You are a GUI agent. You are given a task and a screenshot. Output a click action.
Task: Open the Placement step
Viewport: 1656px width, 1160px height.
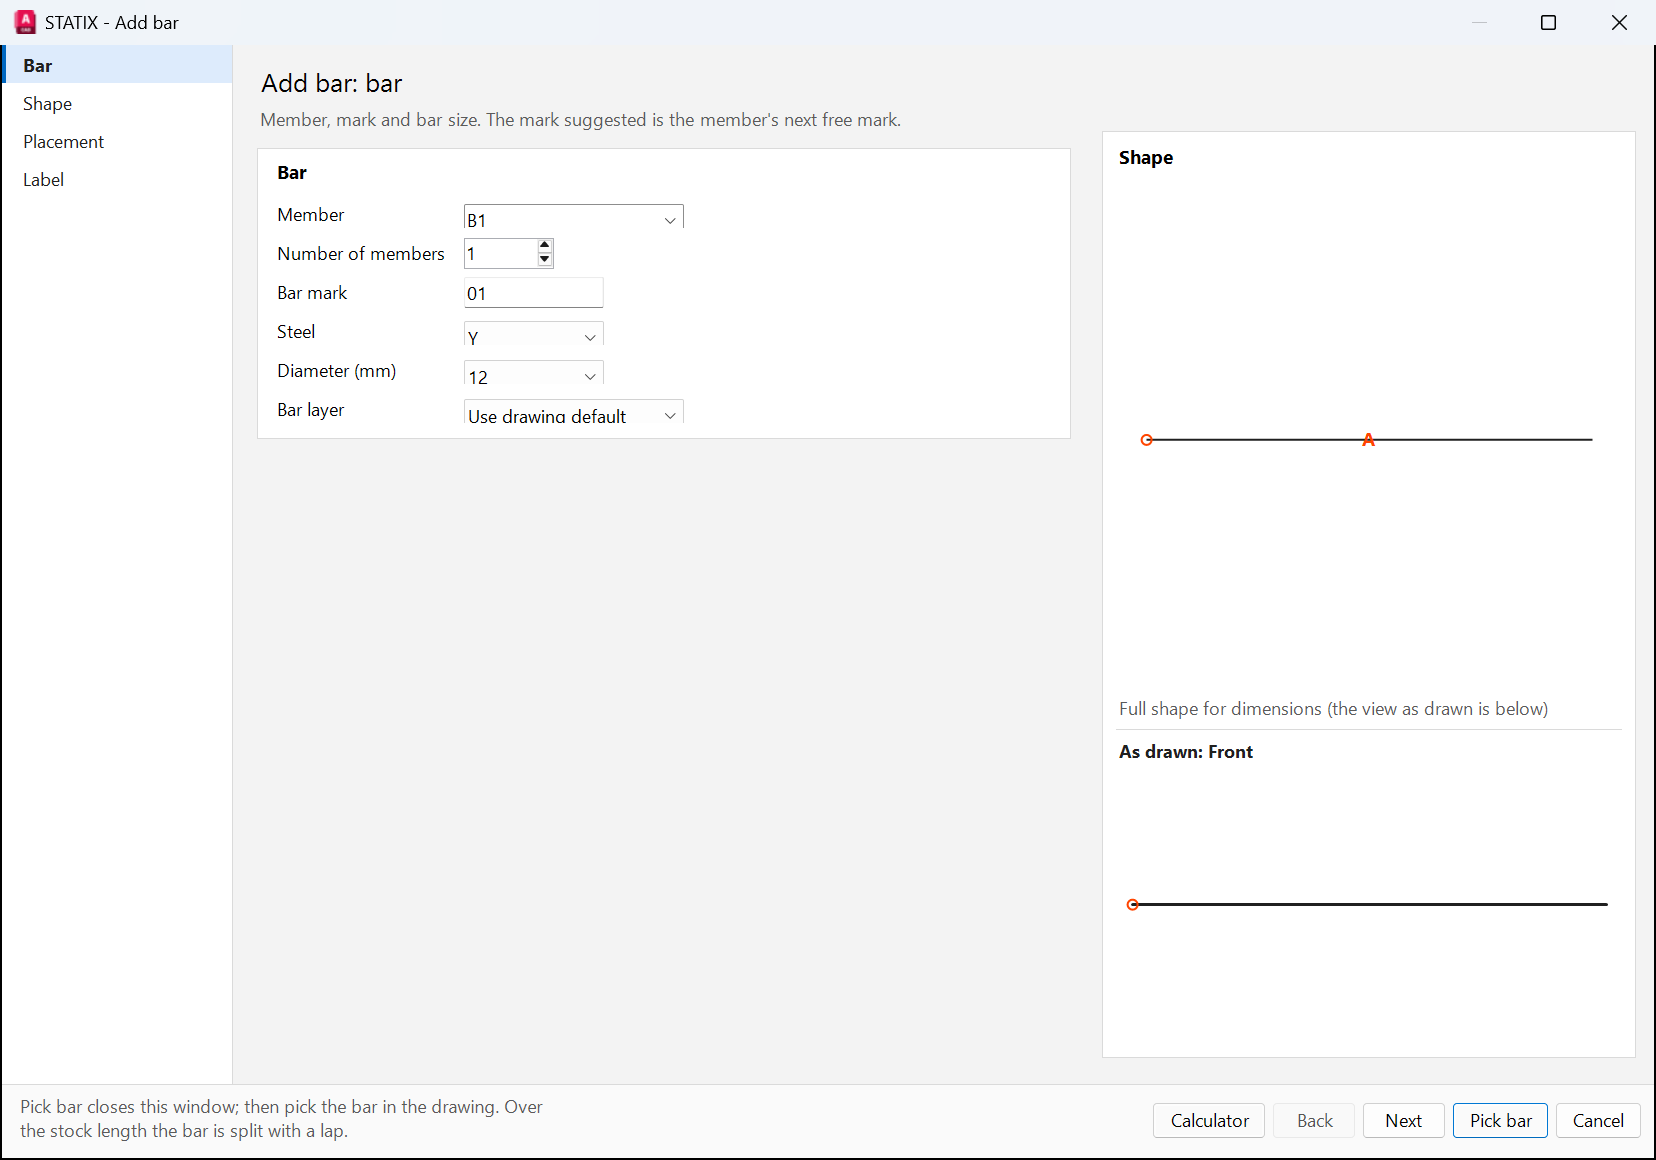point(117,141)
